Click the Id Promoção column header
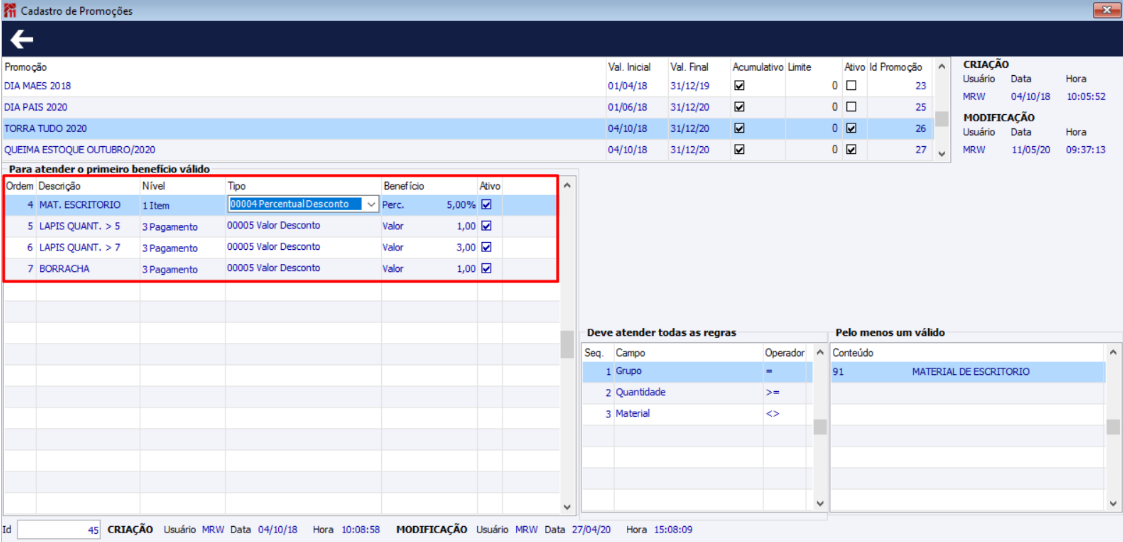This screenshot has height=542, width=1123. [896, 67]
